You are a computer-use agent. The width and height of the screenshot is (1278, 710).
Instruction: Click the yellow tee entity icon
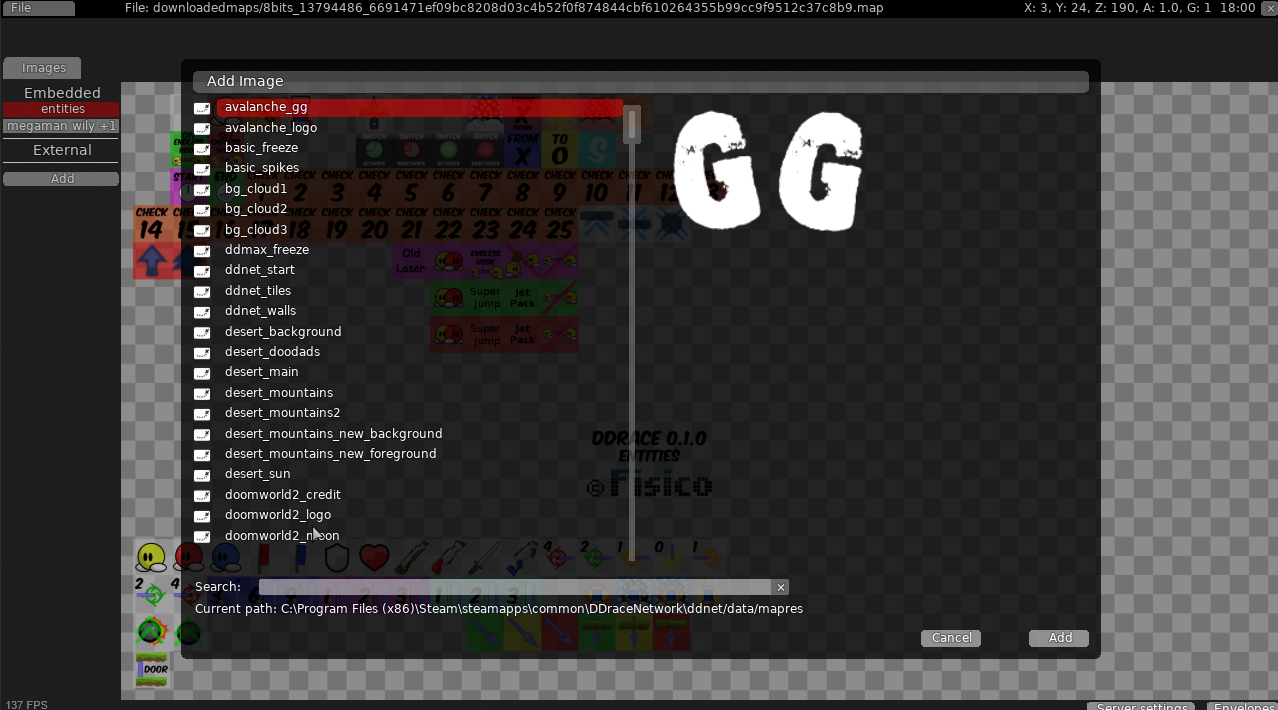tap(151, 557)
